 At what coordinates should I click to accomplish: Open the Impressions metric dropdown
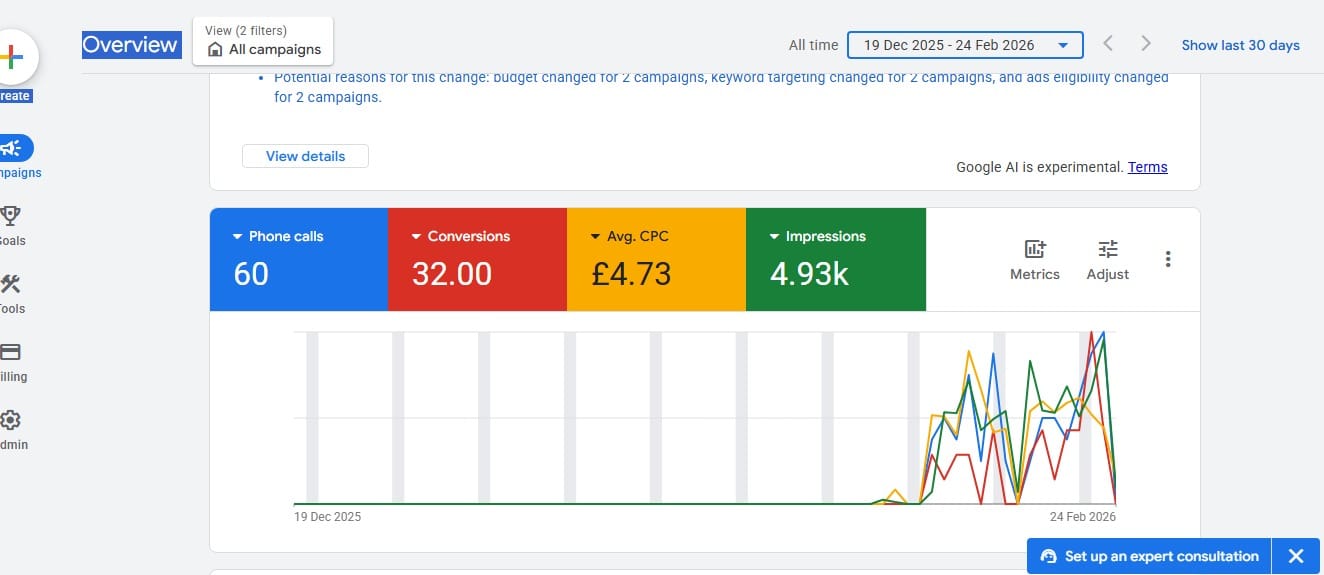point(817,236)
